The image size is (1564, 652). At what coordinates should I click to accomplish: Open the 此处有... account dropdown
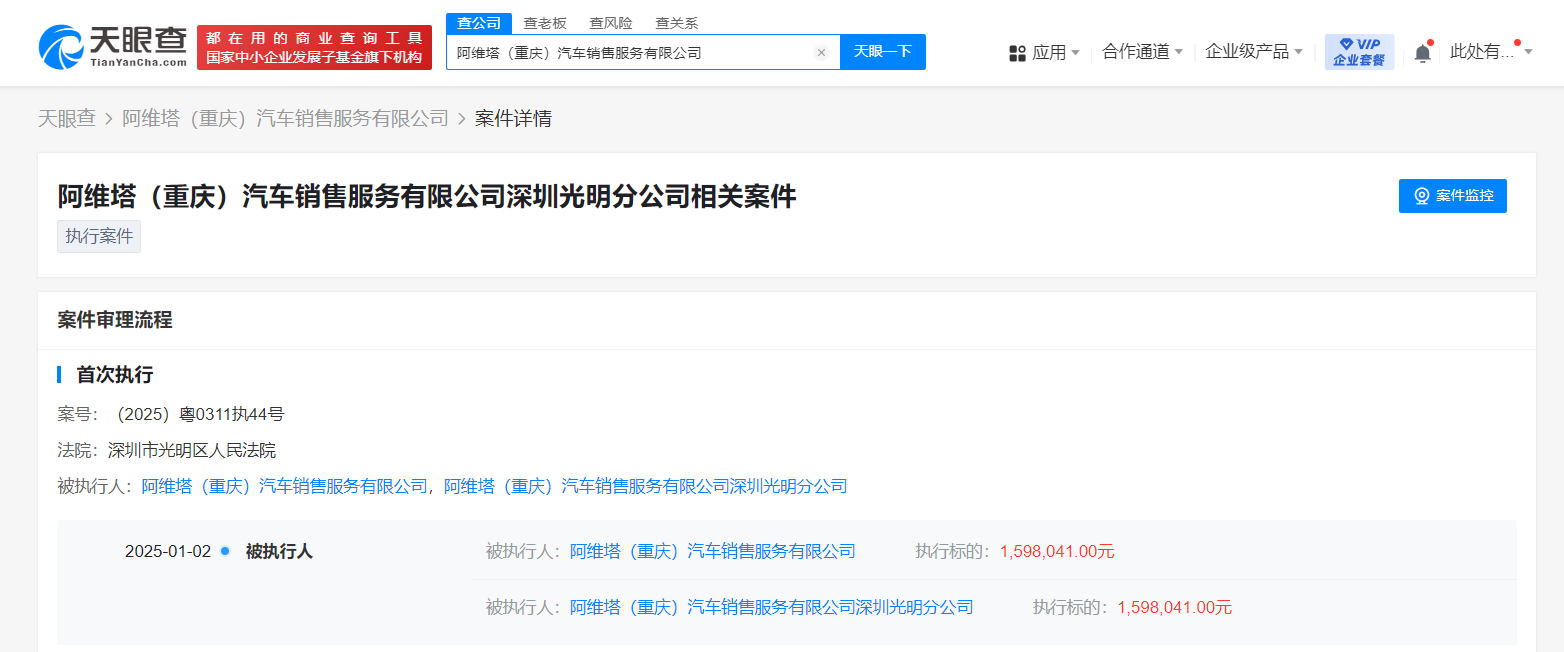pyautogui.click(x=1491, y=52)
